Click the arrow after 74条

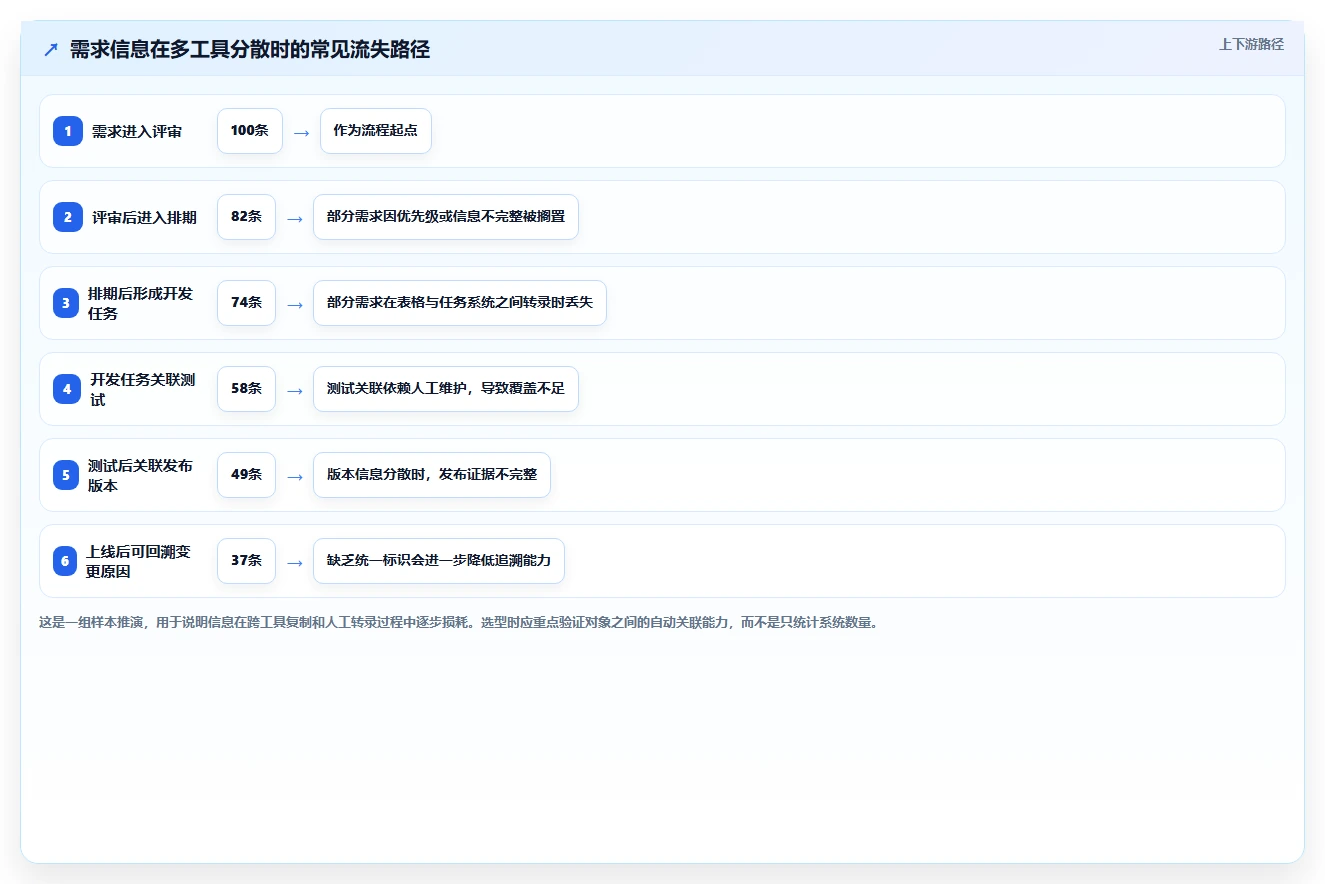pyautogui.click(x=294, y=304)
